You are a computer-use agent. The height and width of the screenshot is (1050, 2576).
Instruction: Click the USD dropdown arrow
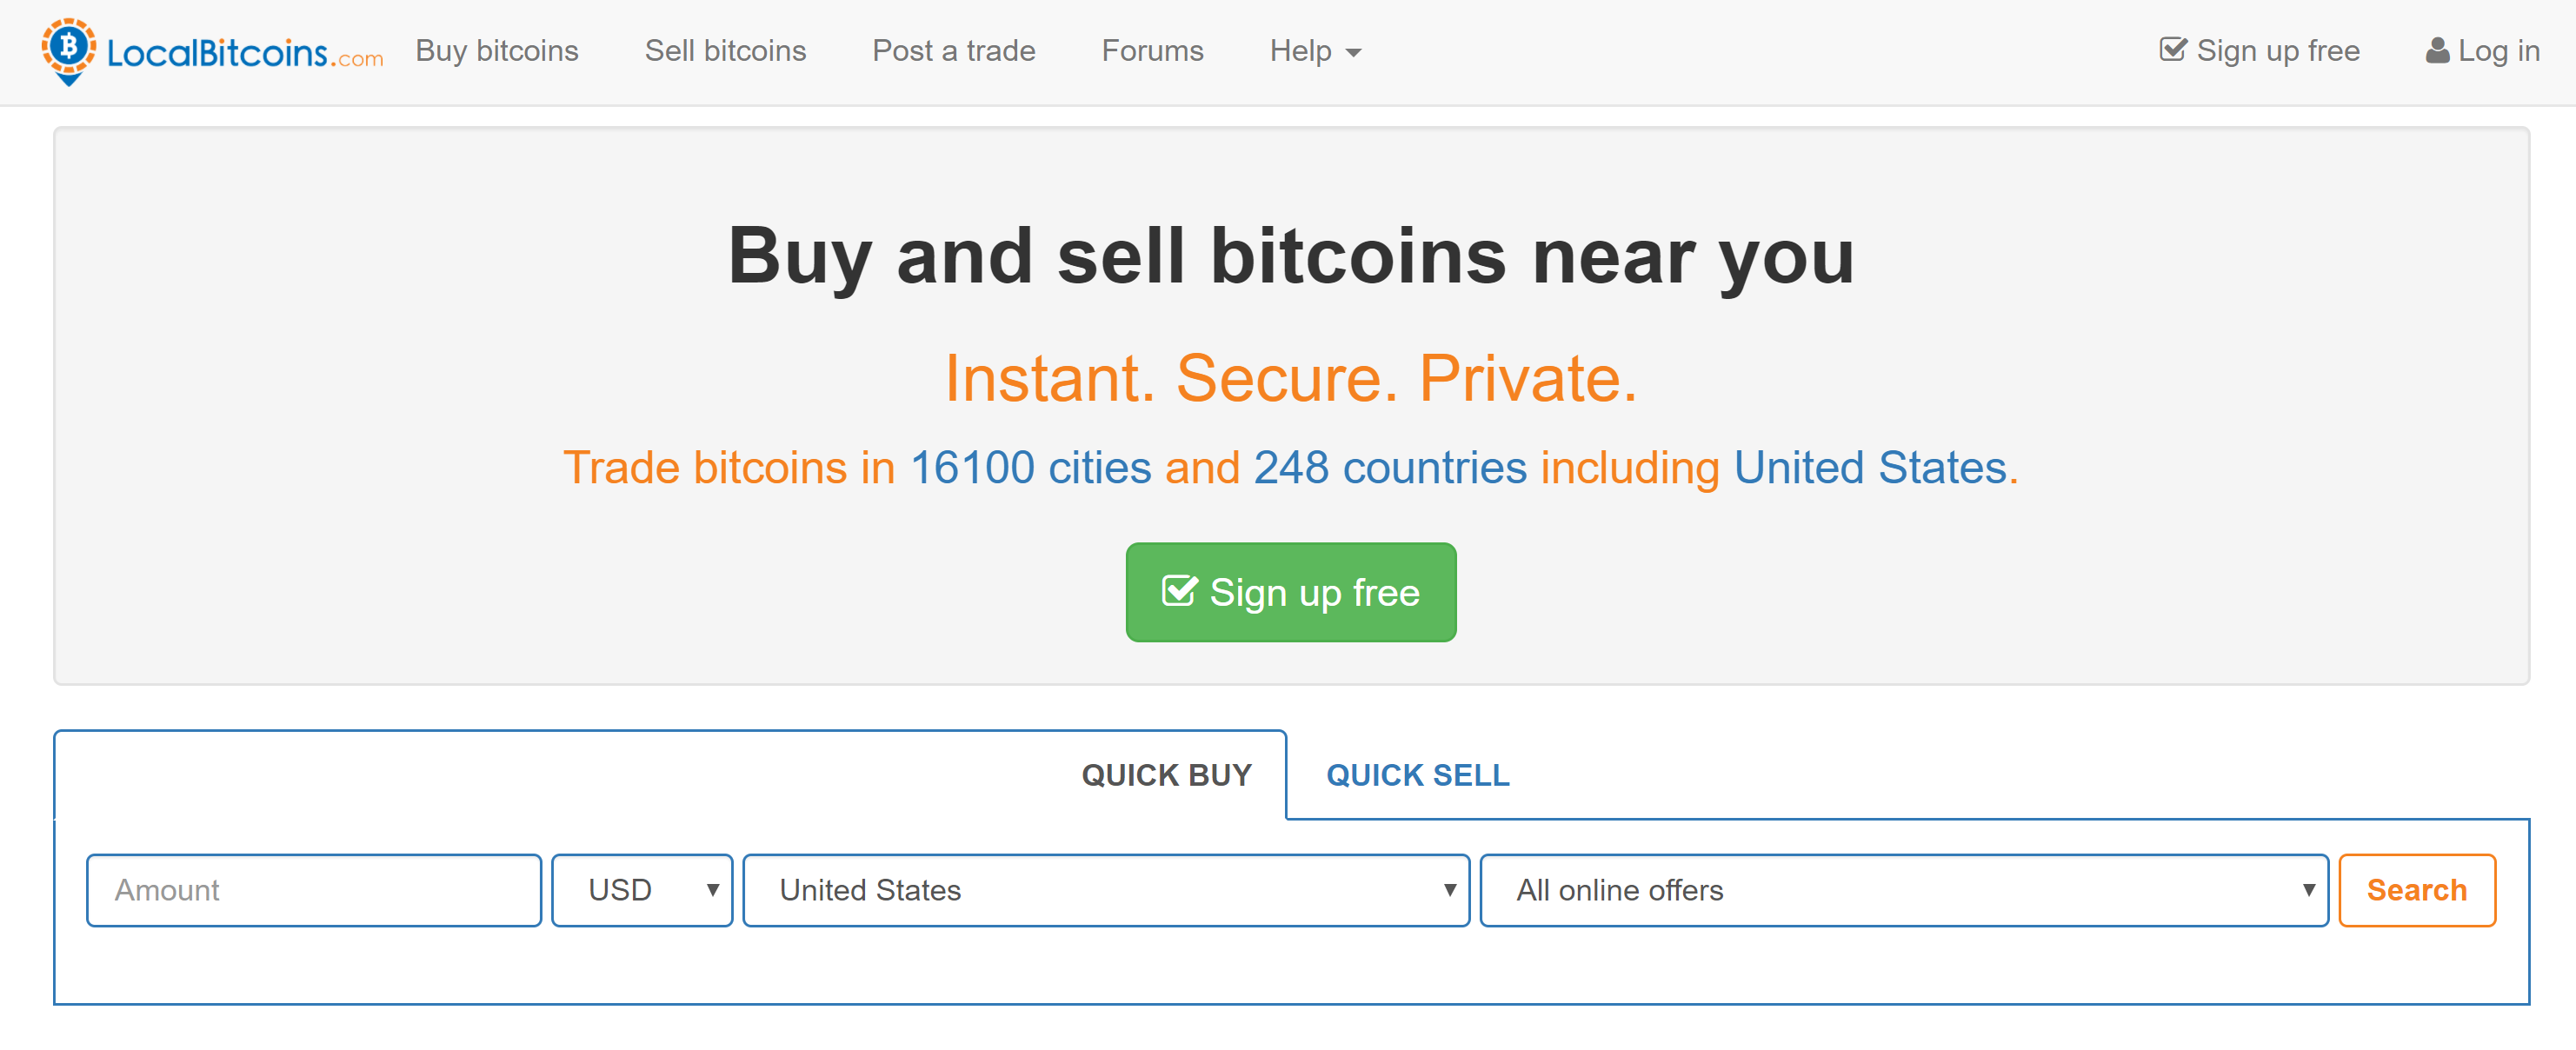[x=712, y=889]
